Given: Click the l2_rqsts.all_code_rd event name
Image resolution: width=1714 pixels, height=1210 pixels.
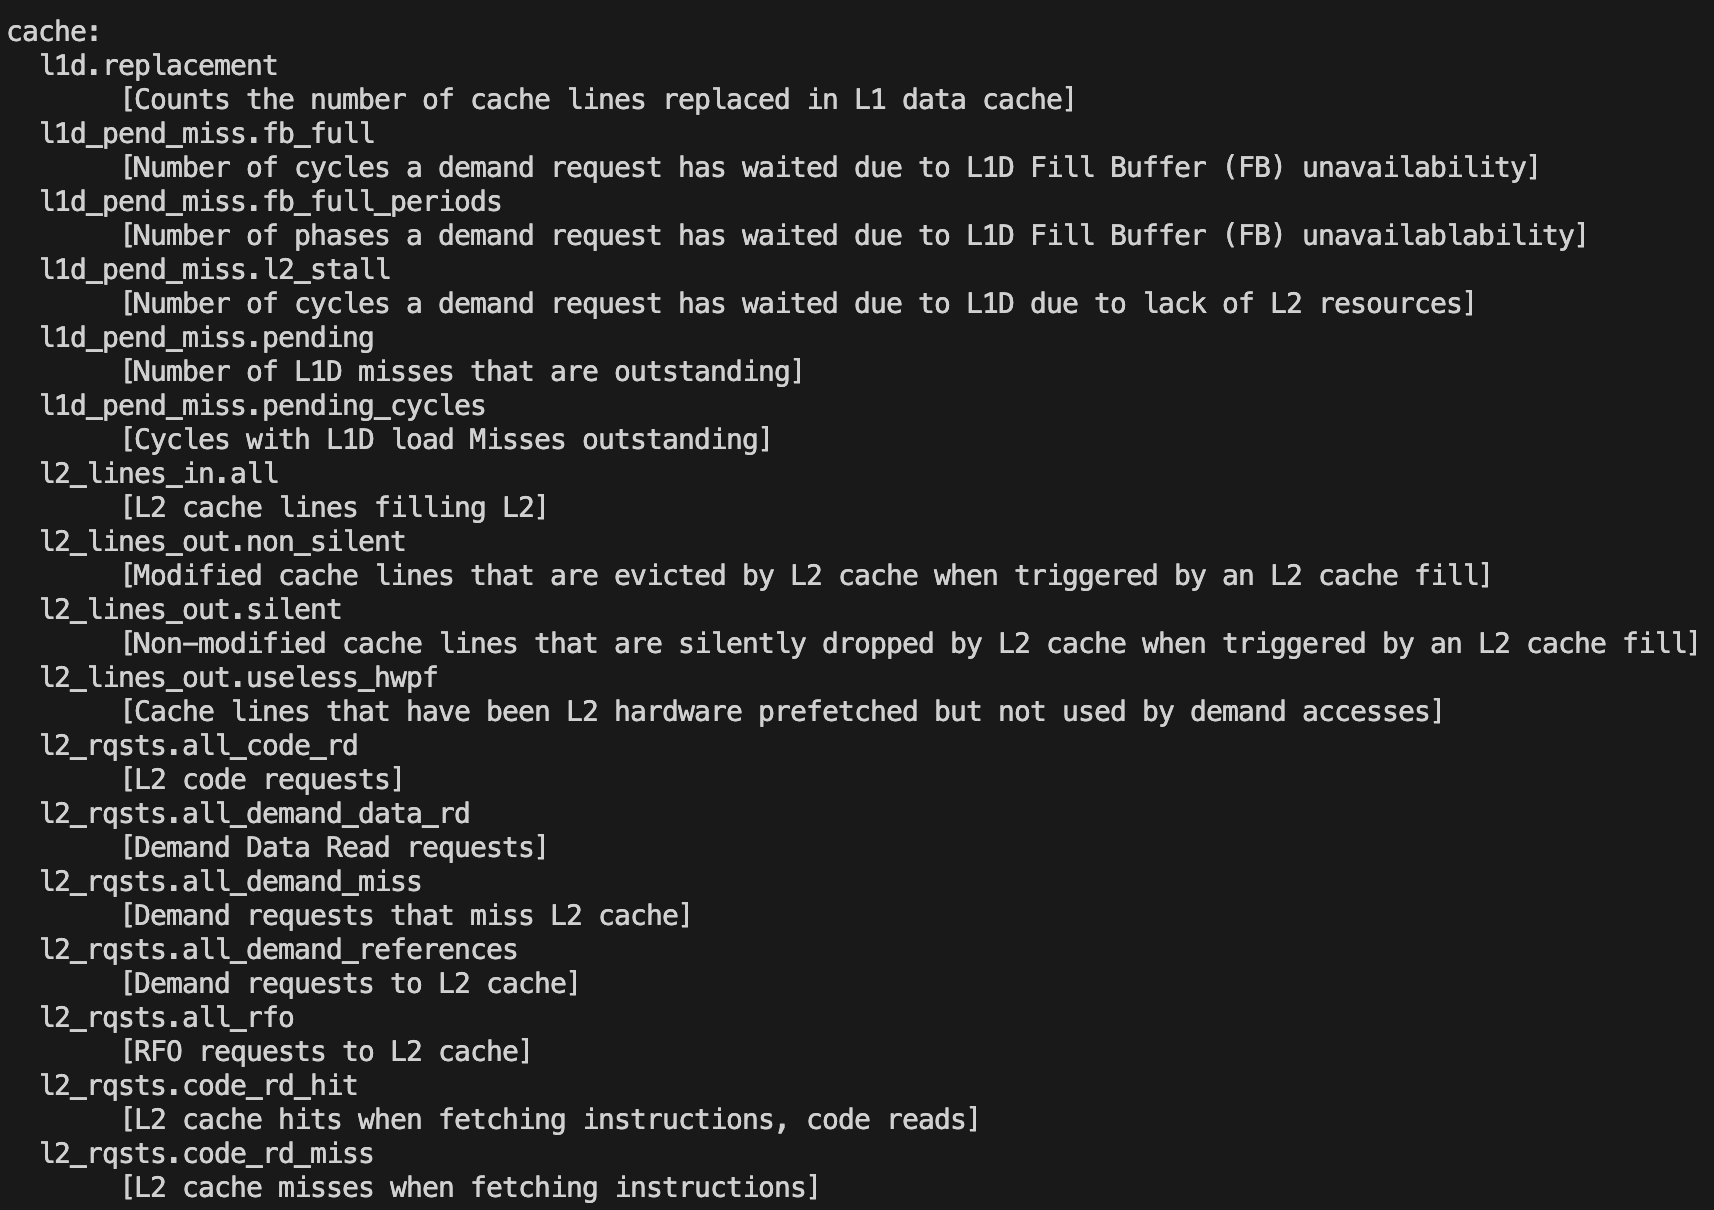Looking at the screenshot, I should pos(199,745).
